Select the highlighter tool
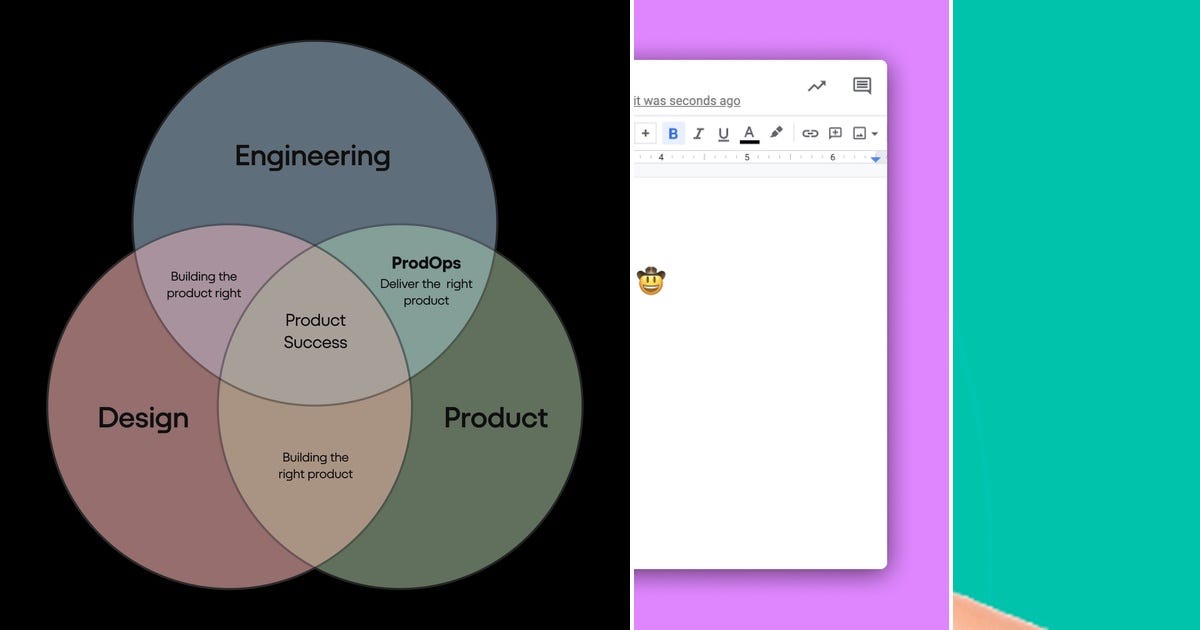The image size is (1200, 630). click(777, 133)
